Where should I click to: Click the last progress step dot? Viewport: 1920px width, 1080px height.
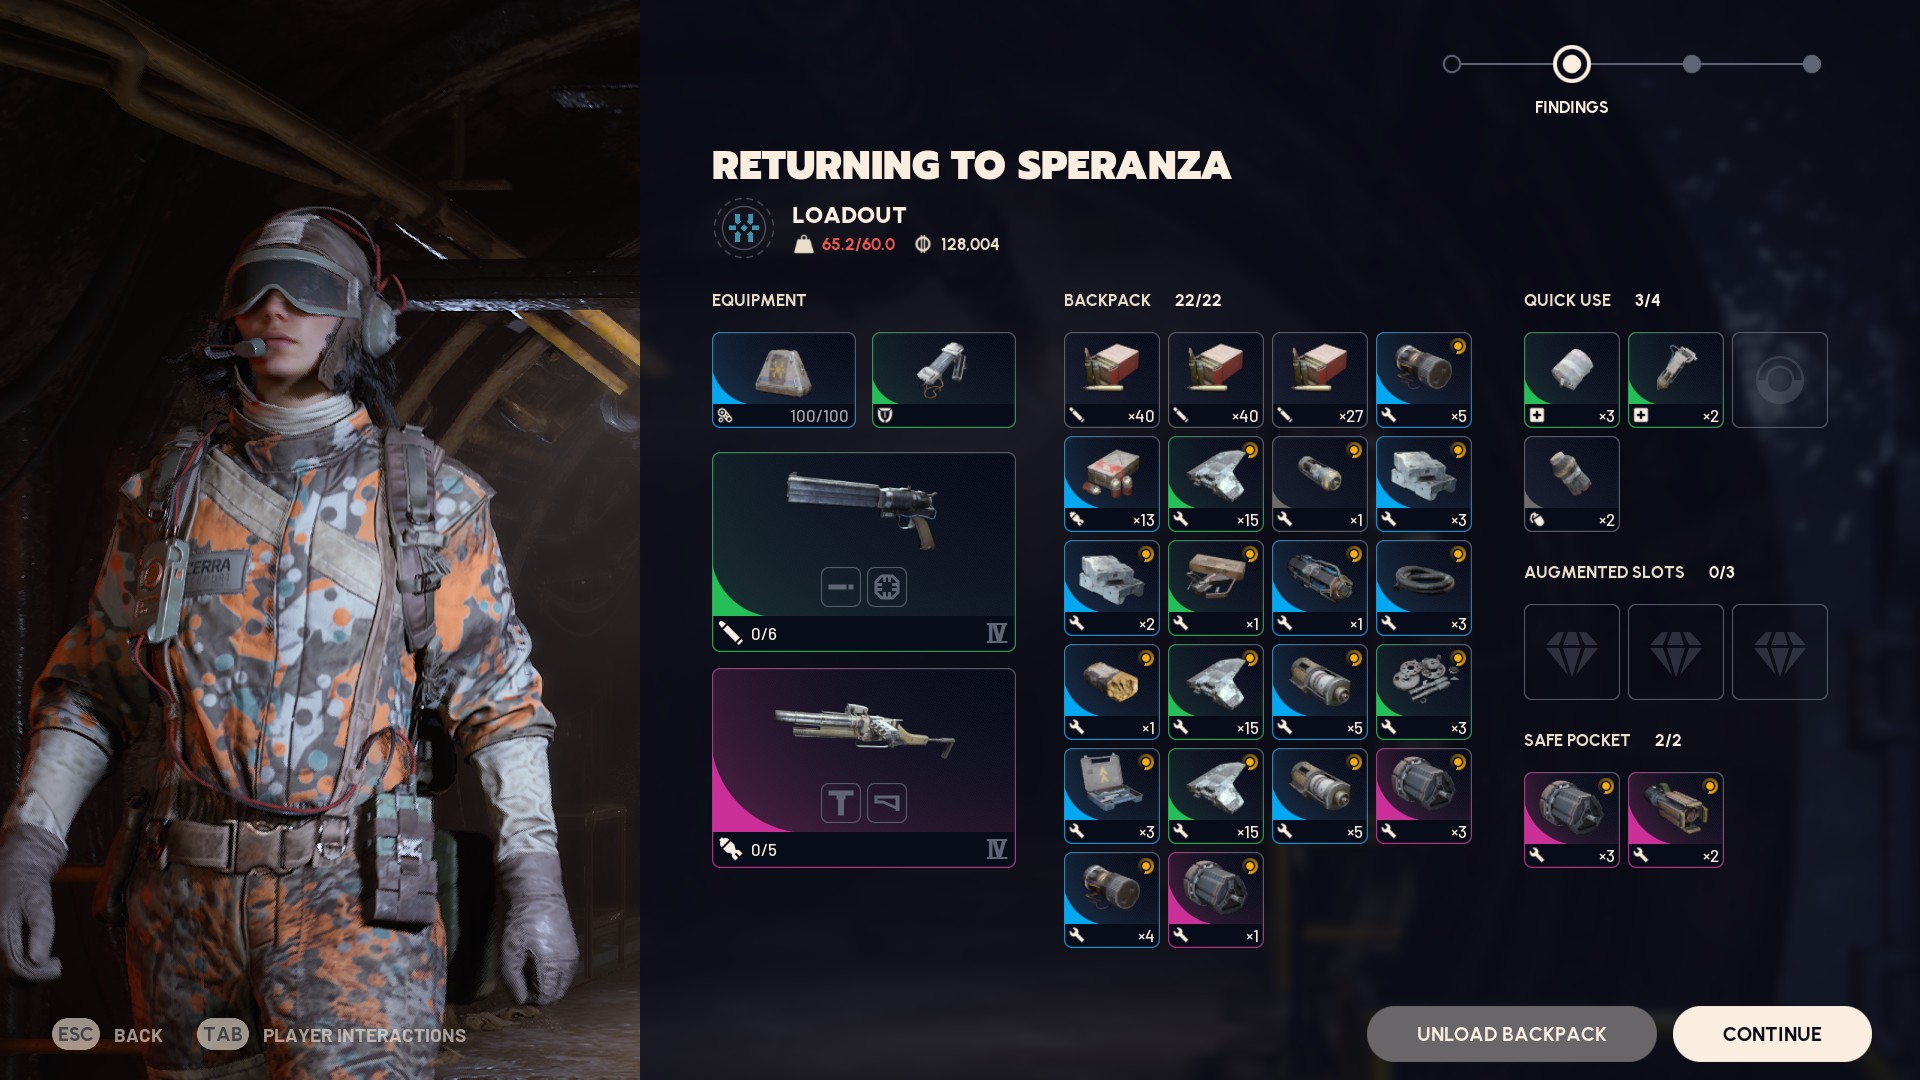[x=1811, y=64]
